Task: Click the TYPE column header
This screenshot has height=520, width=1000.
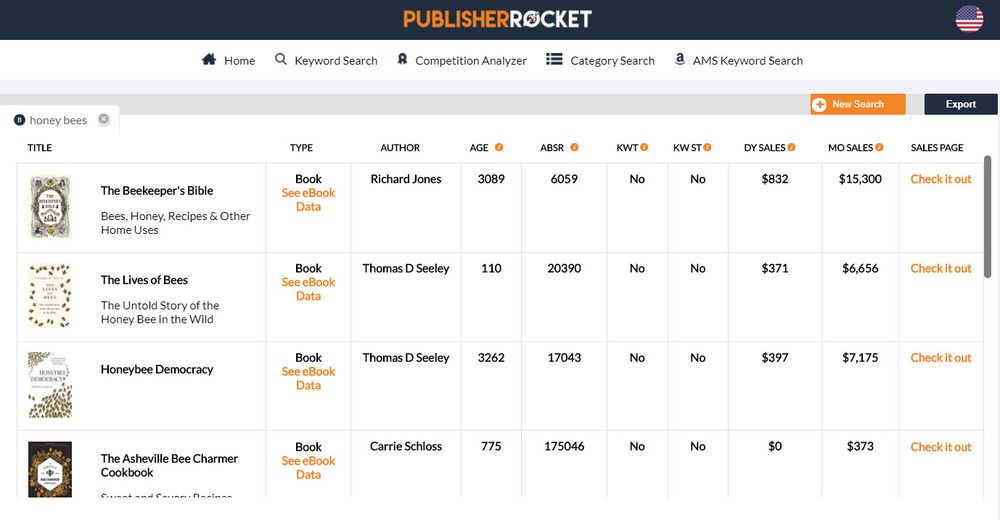Action: [x=301, y=148]
